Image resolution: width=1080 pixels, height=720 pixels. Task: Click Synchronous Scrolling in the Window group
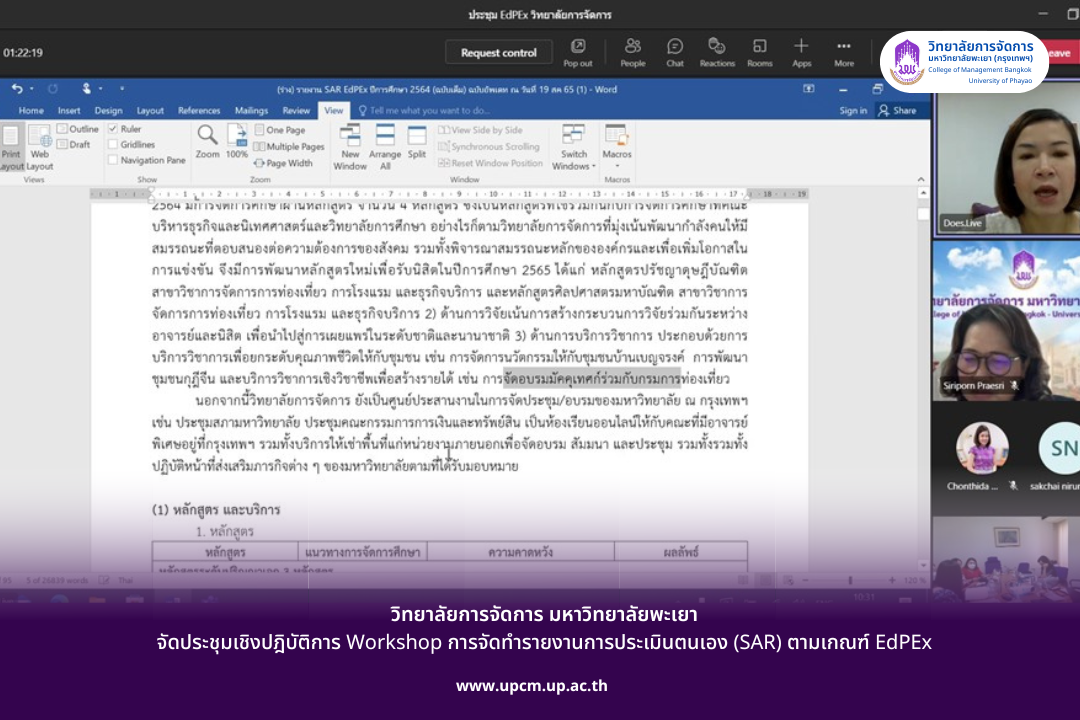click(489, 146)
